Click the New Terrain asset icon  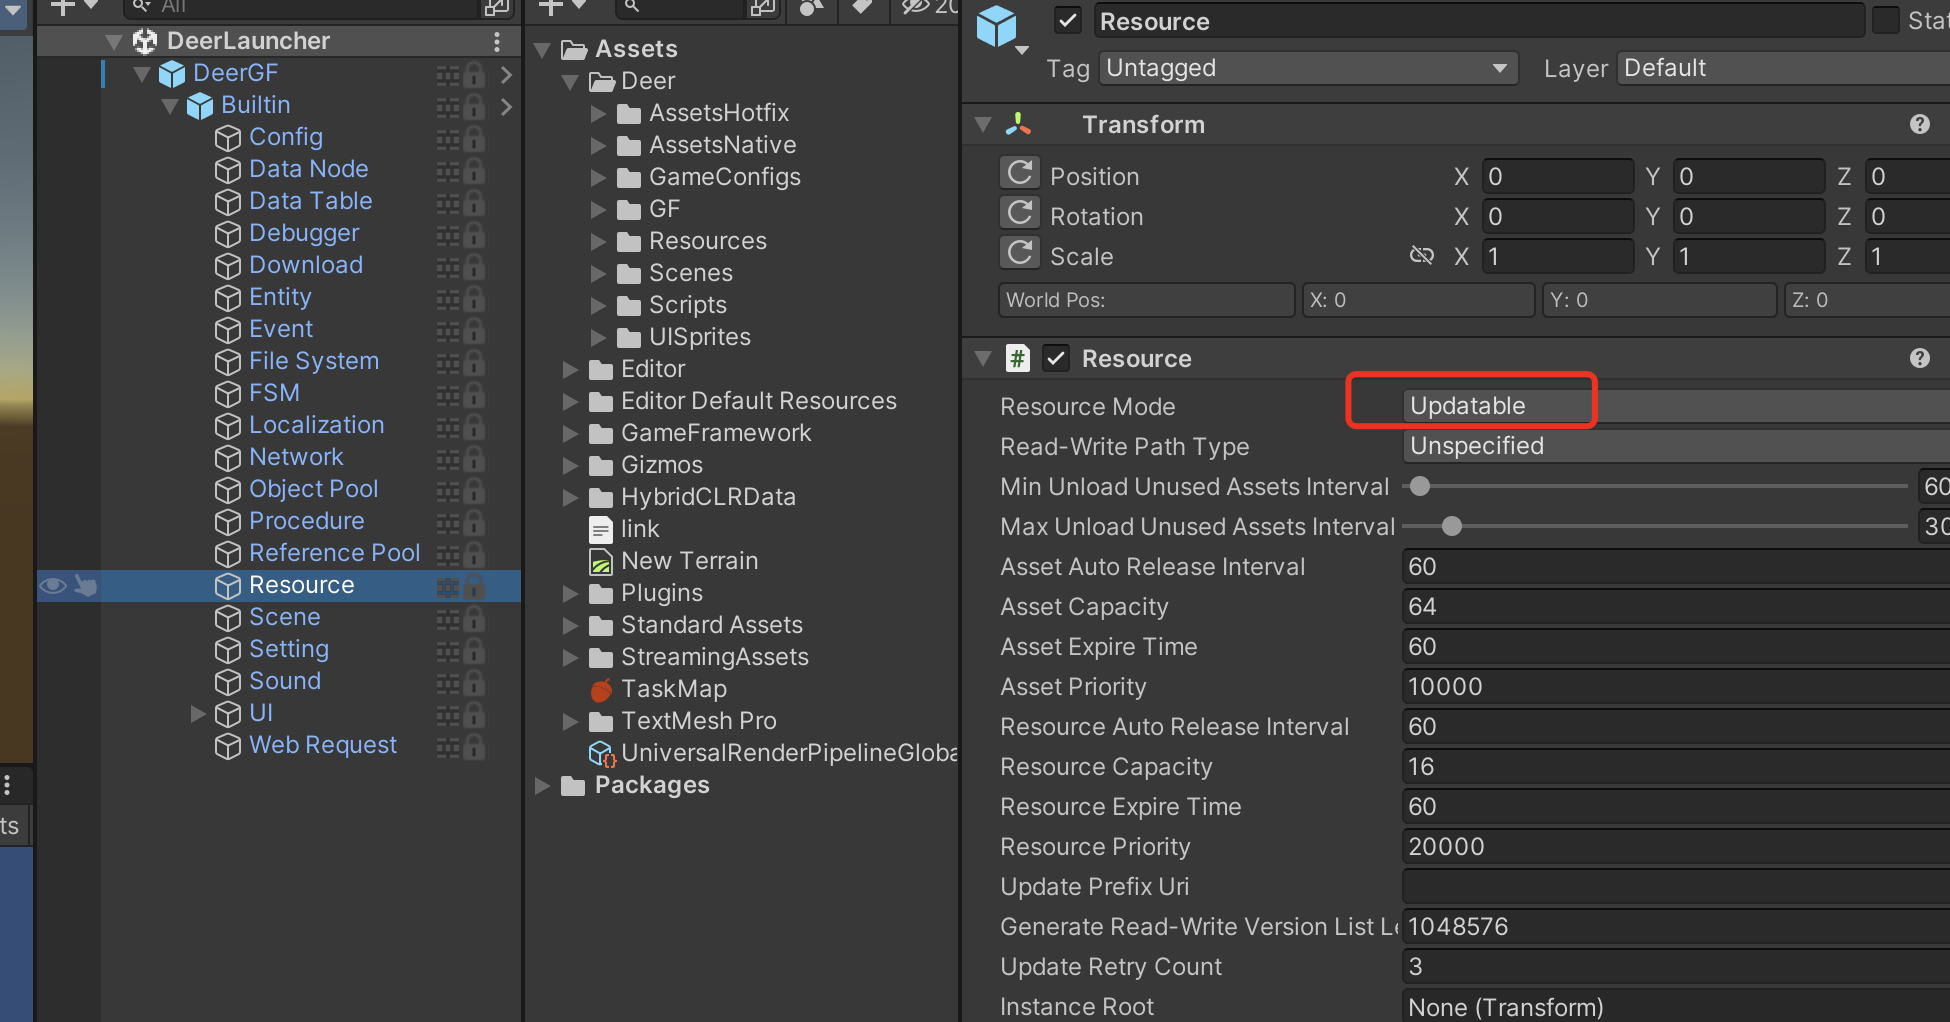point(601,561)
